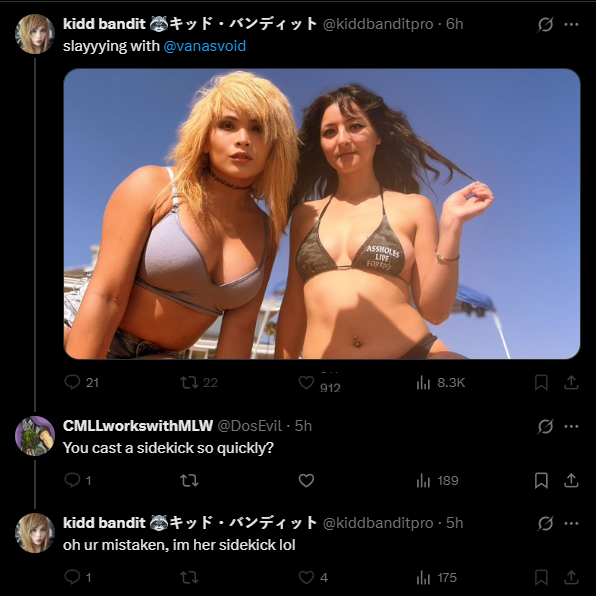Like the reply from @DosEvil

pyautogui.click(x=306, y=480)
